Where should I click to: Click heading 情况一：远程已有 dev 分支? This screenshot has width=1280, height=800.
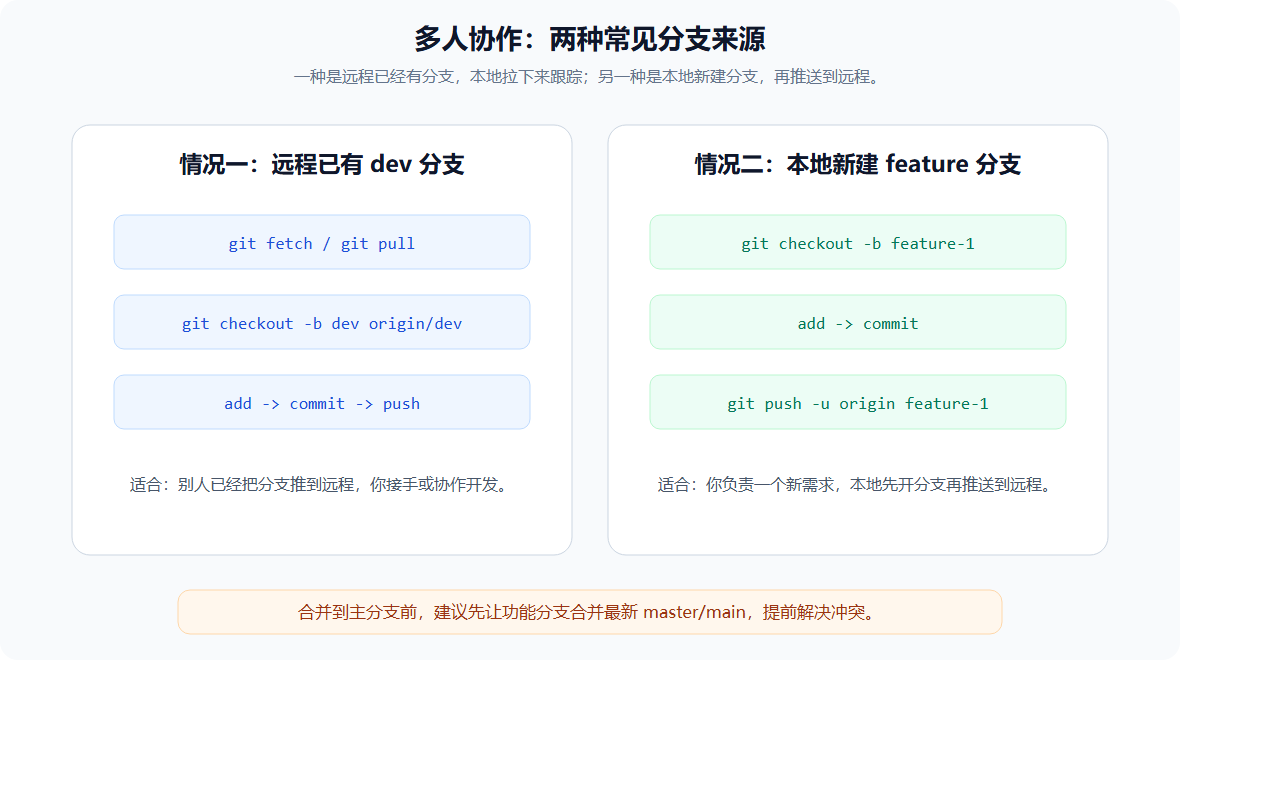(322, 164)
